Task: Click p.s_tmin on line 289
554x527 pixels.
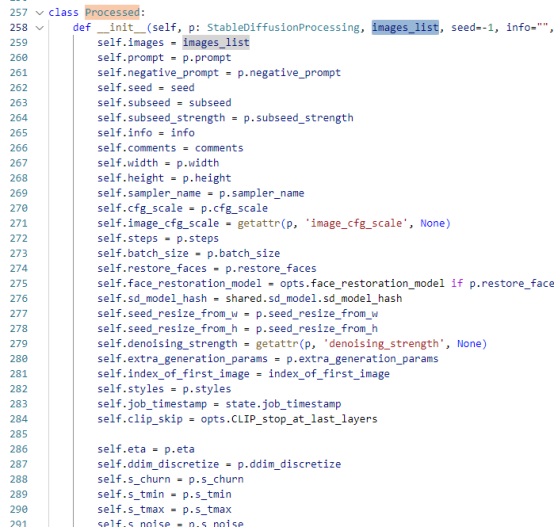Action: pos(207,494)
